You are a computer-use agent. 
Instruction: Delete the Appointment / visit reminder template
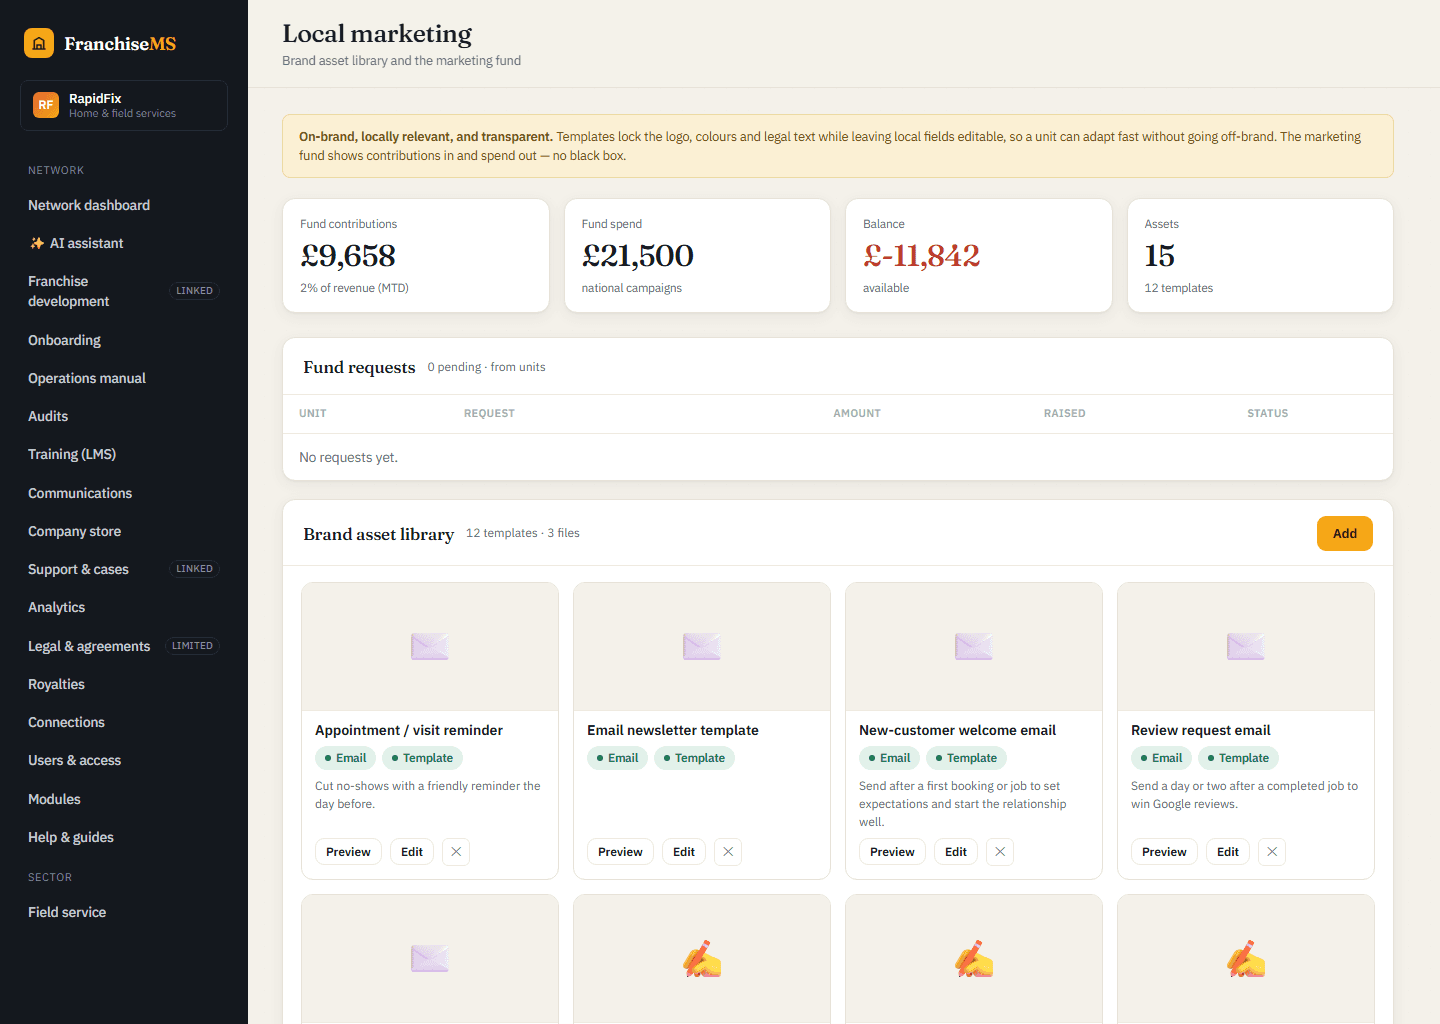456,852
